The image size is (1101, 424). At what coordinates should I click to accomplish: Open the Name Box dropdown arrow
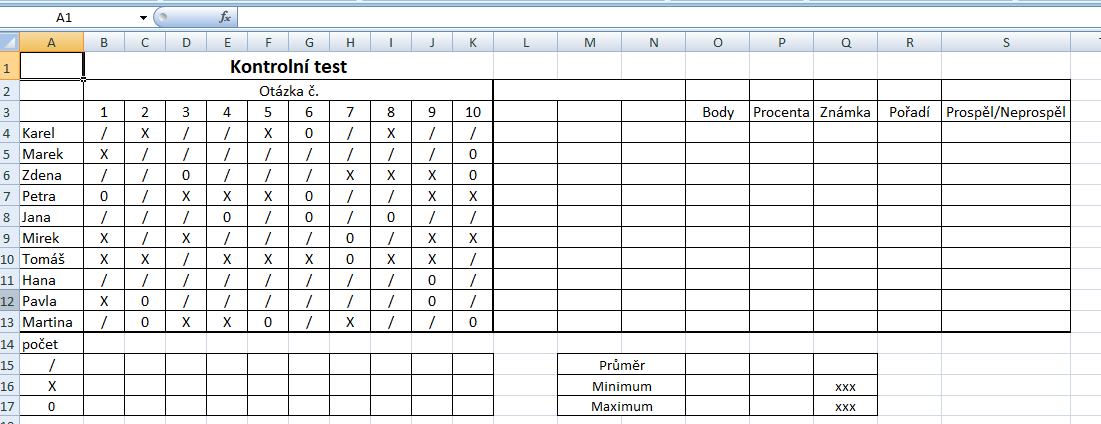[143, 17]
